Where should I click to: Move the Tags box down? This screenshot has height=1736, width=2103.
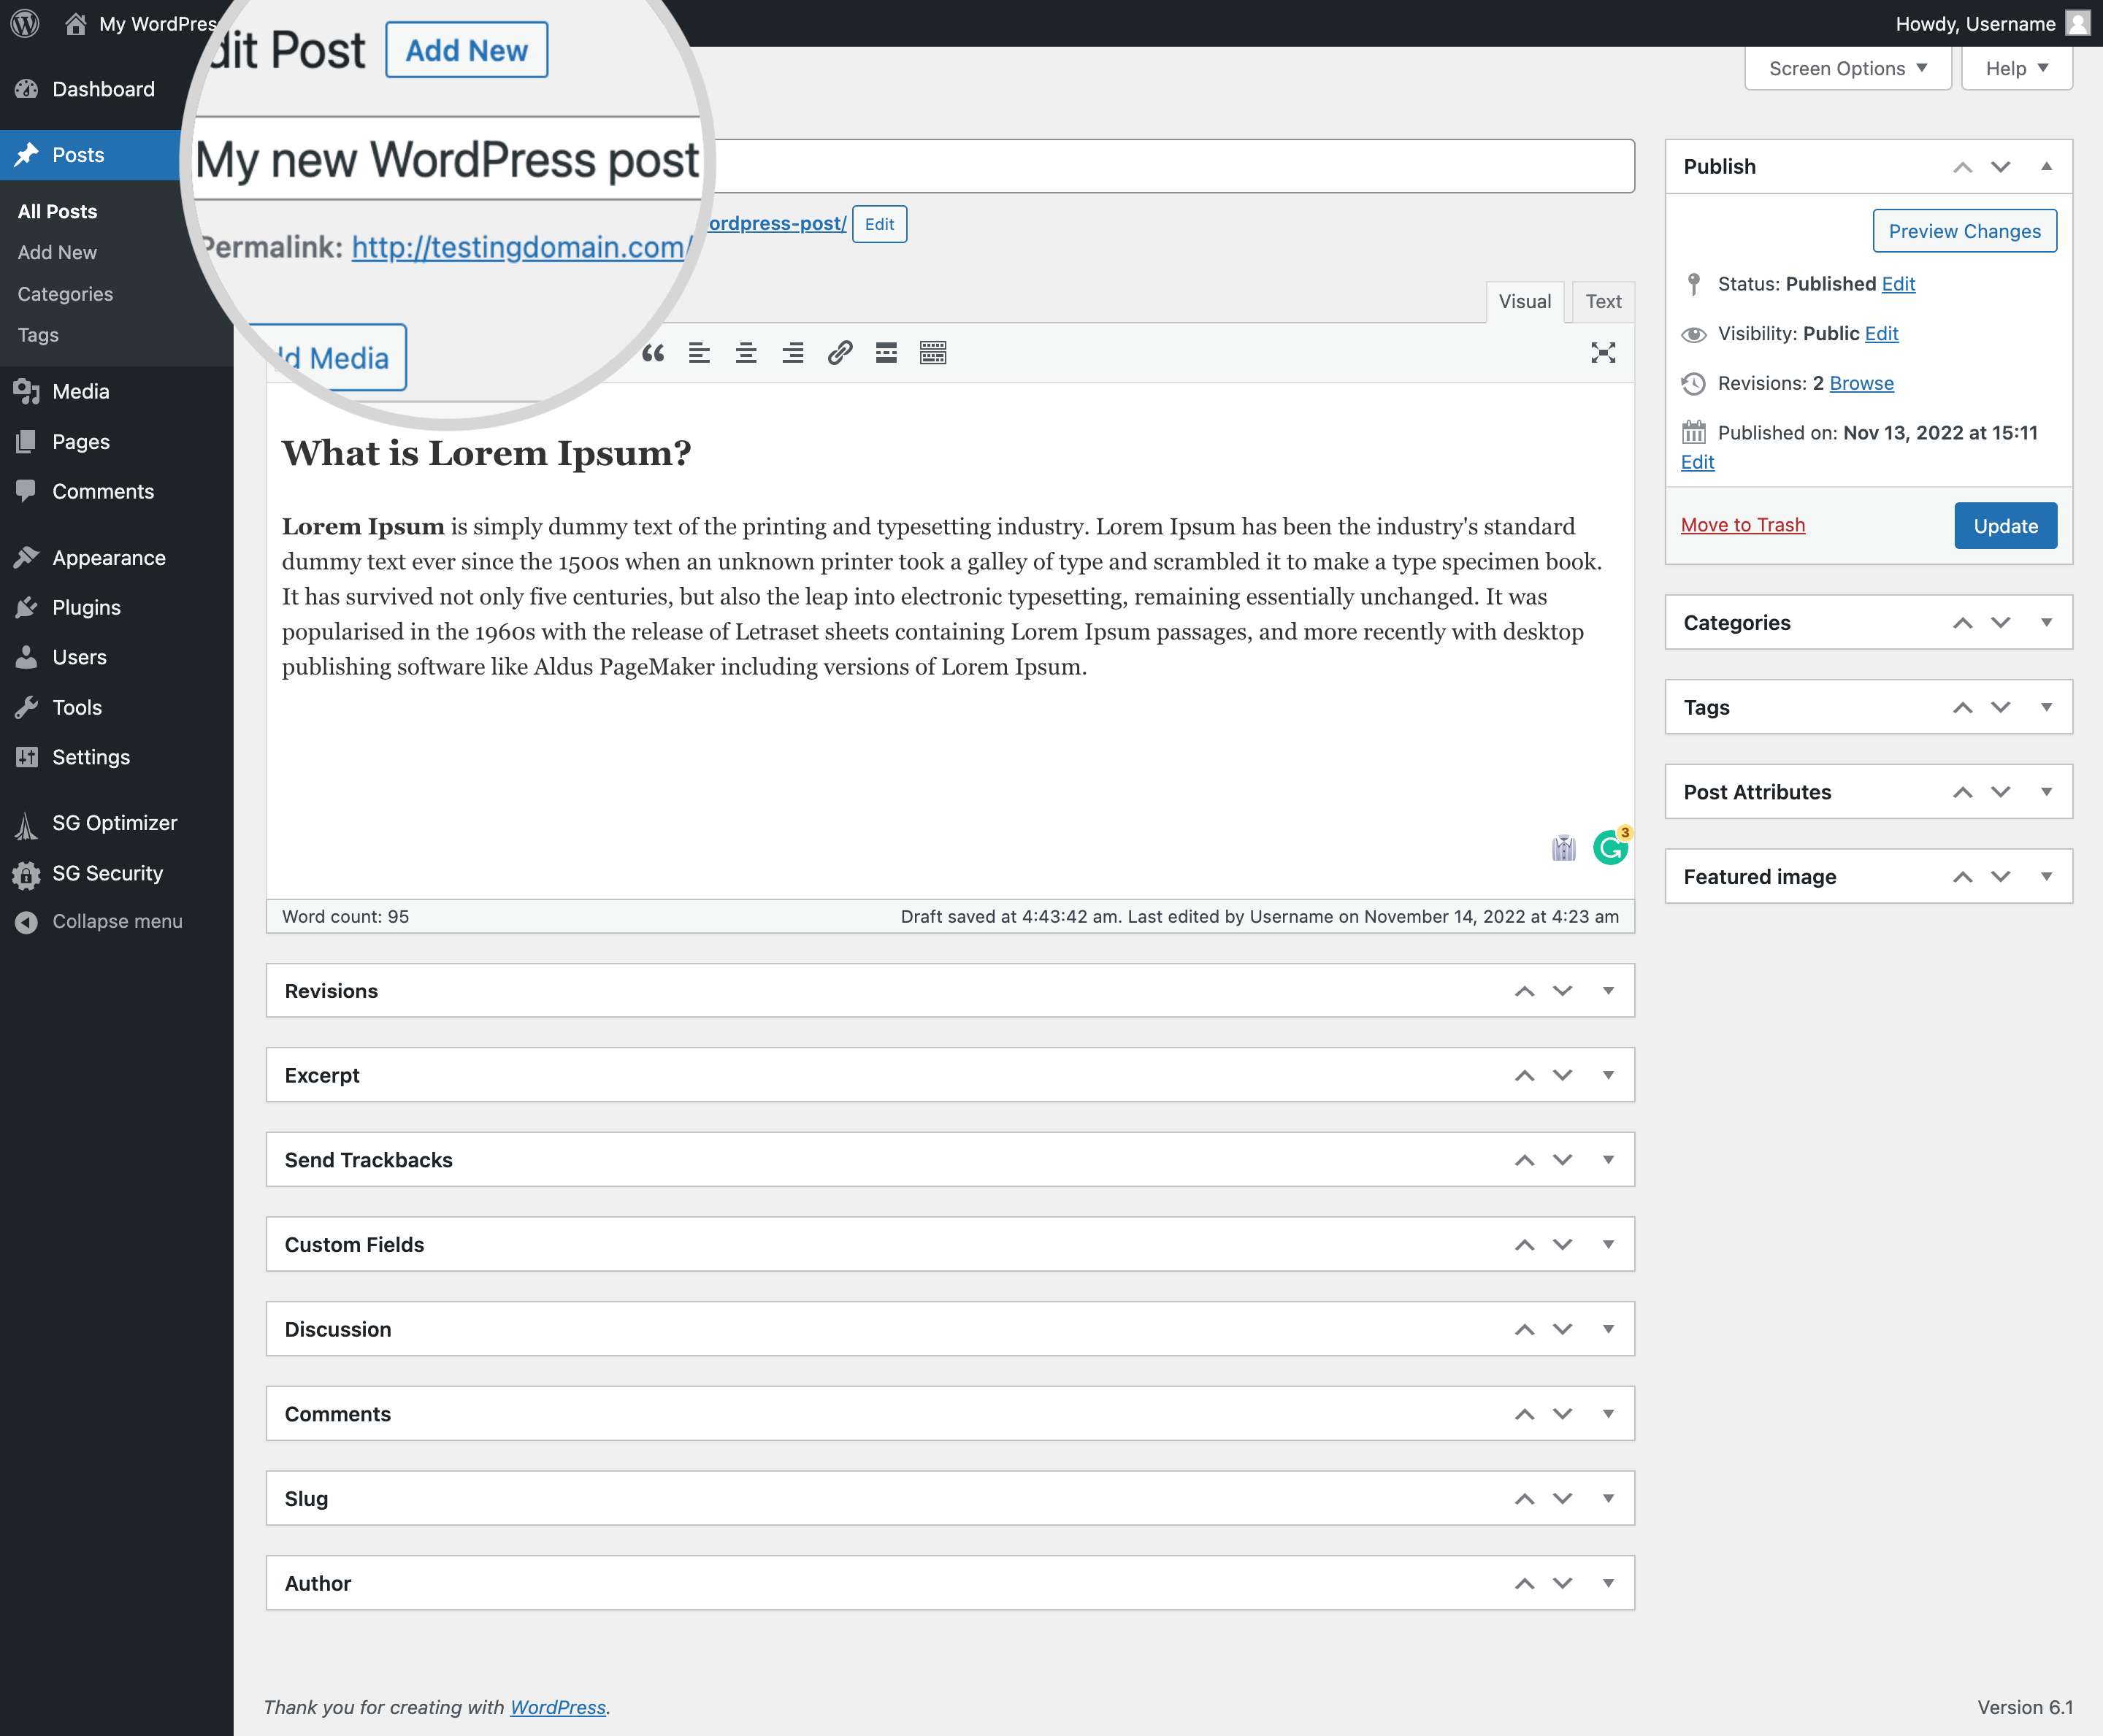(2000, 707)
